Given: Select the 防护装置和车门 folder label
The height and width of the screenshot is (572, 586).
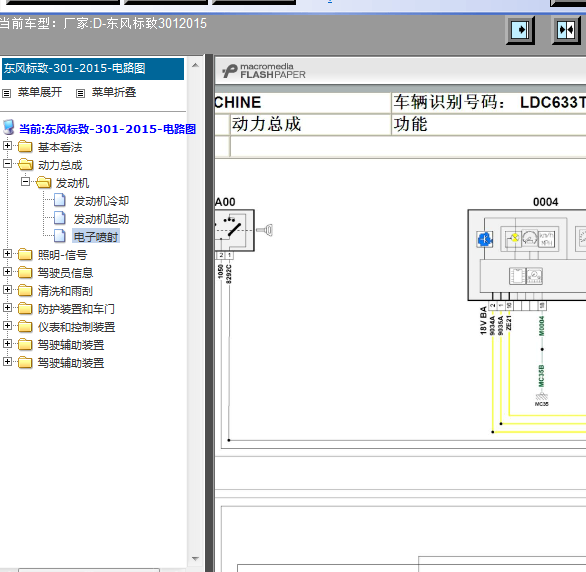Looking at the screenshot, I should tap(76, 309).
